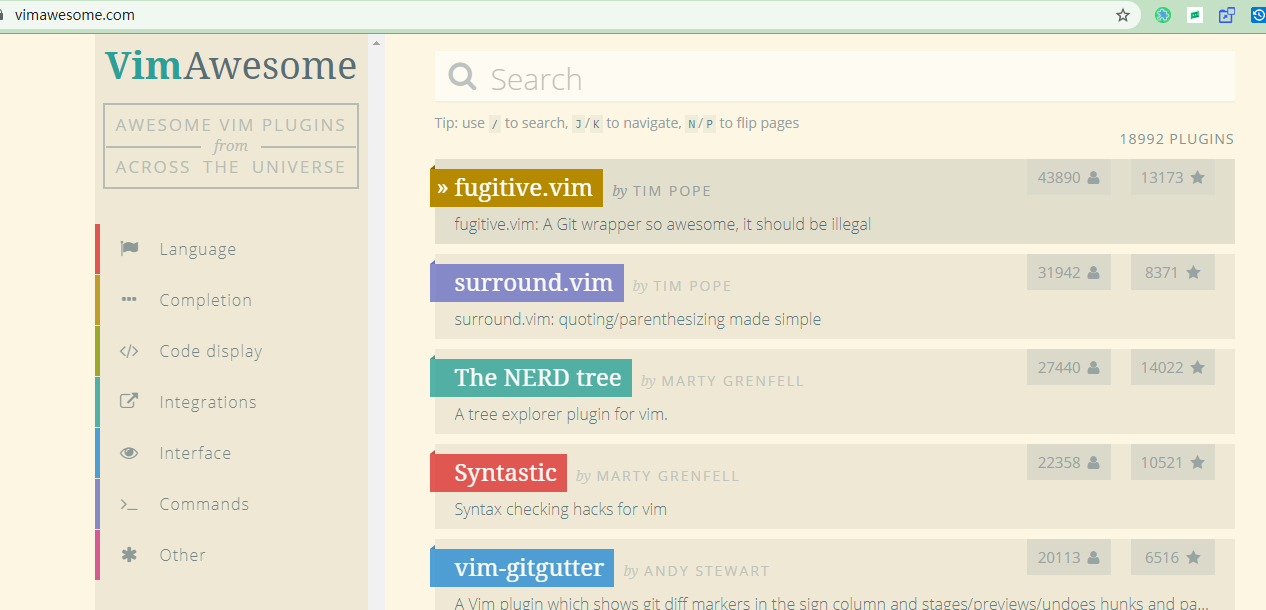The height and width of the screenshot is (610, 1266).
Task: Click the eye icon beside Interface
Action: pos(129,453)
